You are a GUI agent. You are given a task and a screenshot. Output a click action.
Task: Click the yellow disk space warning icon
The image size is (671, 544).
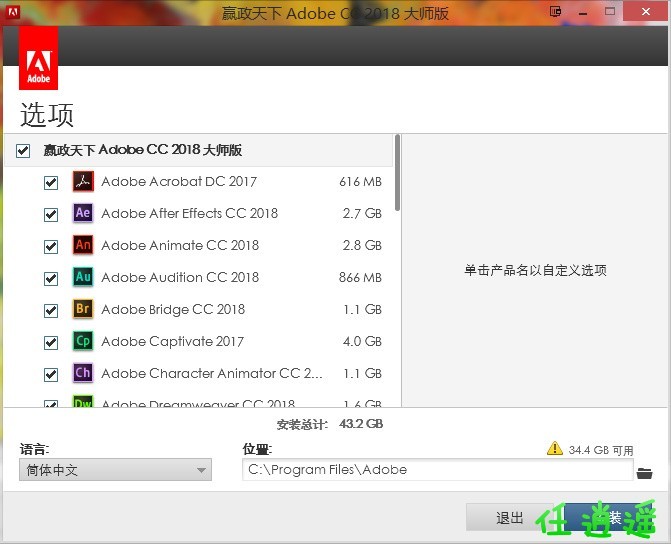point(555,448)
